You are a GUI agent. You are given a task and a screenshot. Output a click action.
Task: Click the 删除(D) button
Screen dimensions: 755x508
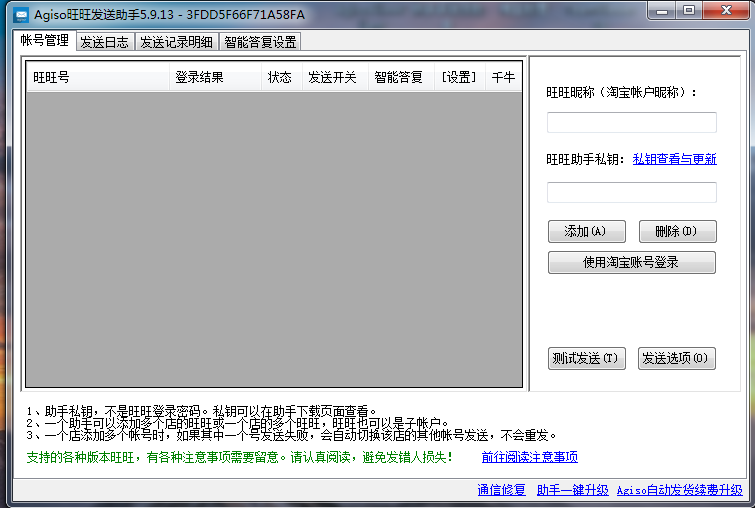pyautogui.click(x=677, y=232)
